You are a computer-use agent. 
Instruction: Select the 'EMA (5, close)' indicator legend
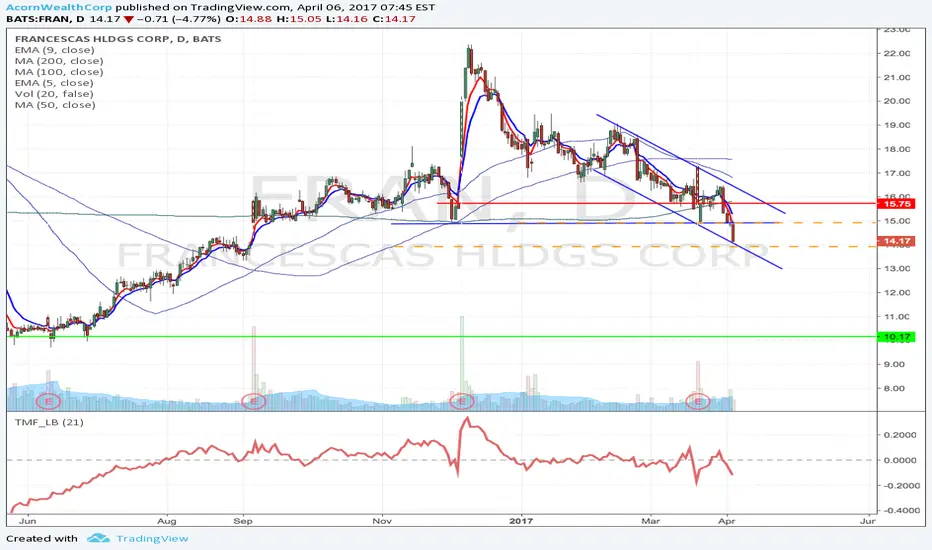[x=54, y=83]
